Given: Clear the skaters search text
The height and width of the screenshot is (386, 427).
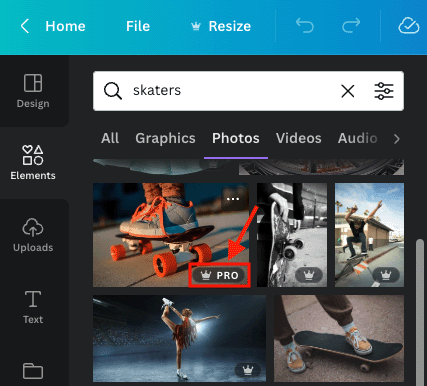Looking at the screenshot, I should pyautogui.click(x=348, y=91).
